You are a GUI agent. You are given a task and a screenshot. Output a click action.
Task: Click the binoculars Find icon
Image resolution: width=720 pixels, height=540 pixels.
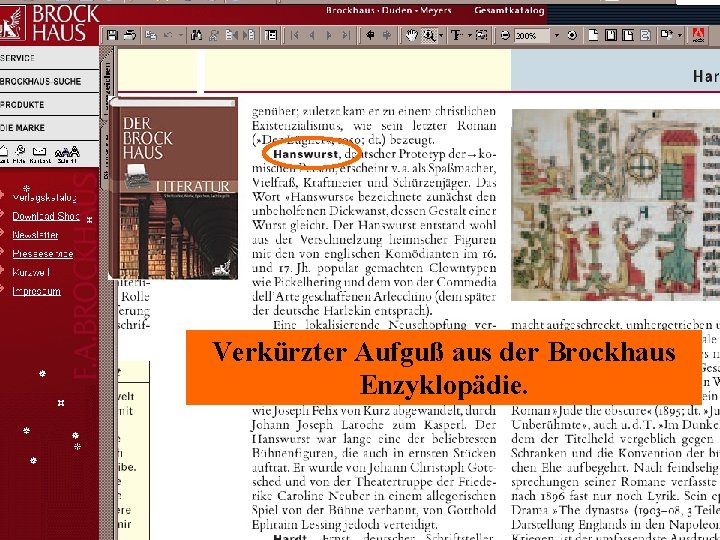pyautogui.click(x=197, y=35)
